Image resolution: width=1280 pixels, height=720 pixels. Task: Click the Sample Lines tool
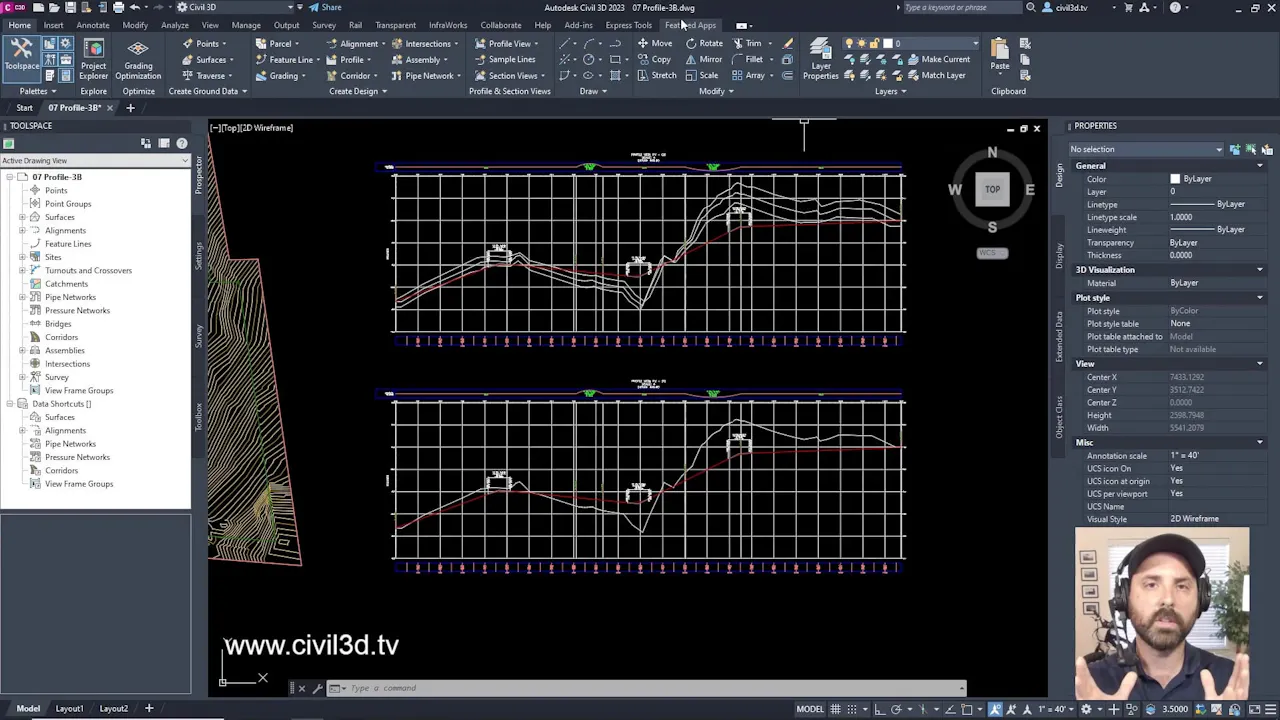tap(505, 59)
